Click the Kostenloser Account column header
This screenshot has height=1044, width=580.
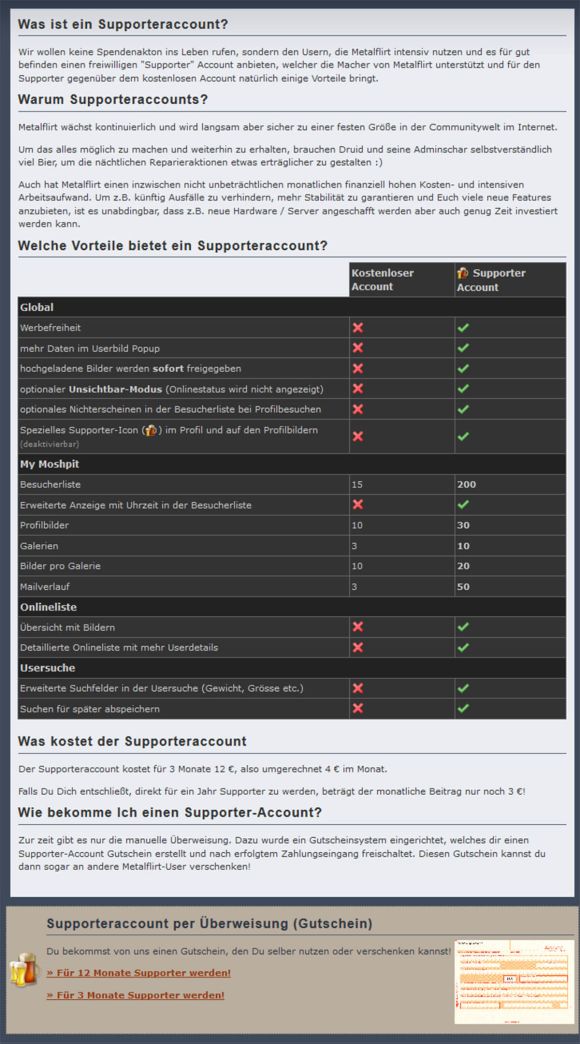(382, 280)
